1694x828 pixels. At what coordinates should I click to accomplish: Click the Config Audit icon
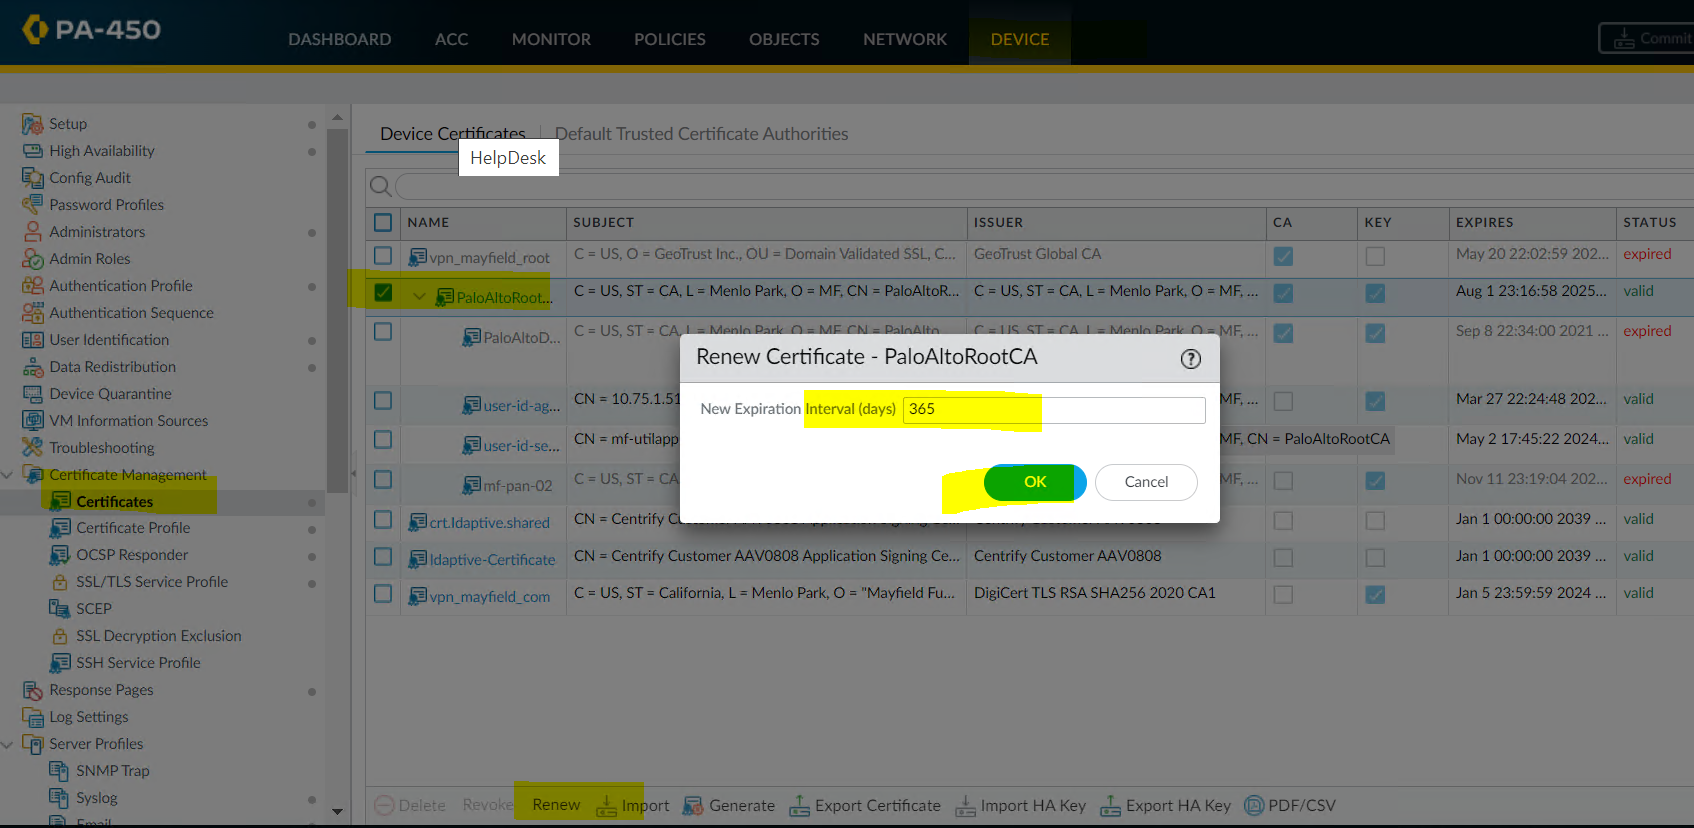[32, 178]
